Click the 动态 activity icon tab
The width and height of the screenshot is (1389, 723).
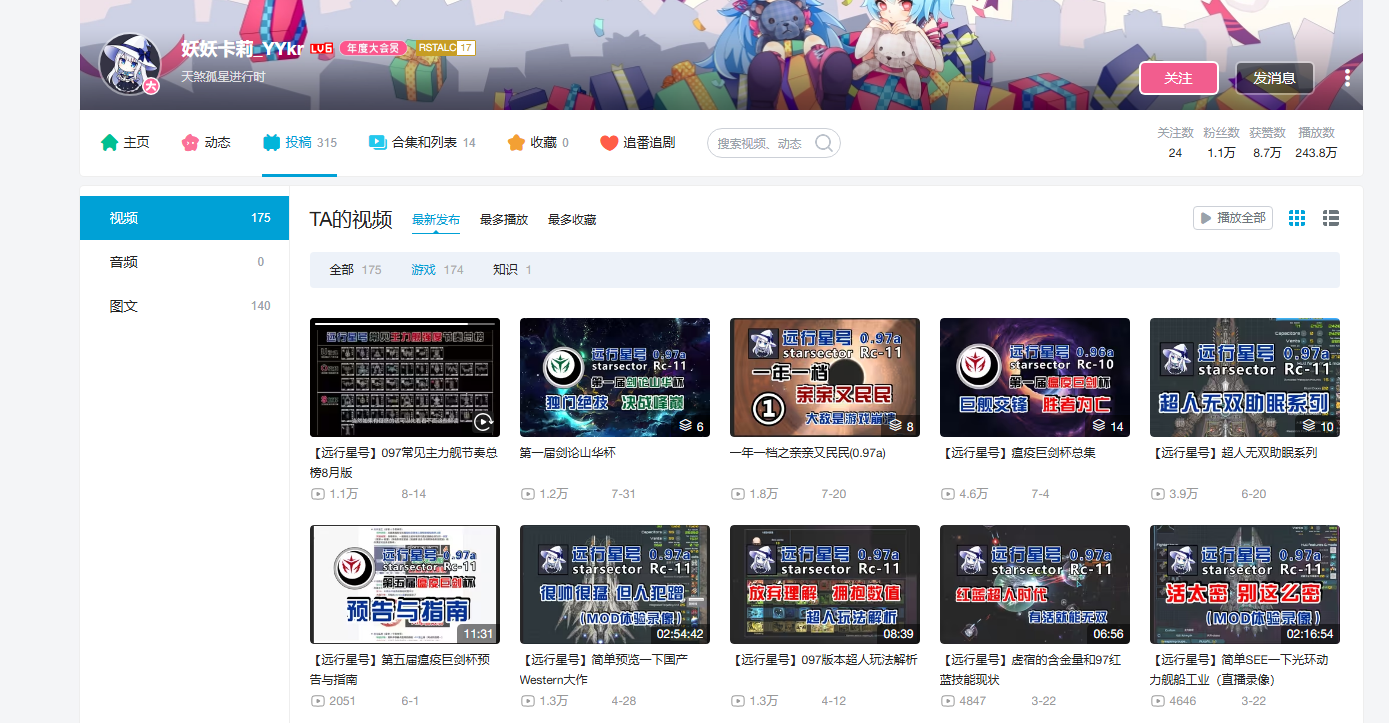(206, 143)
